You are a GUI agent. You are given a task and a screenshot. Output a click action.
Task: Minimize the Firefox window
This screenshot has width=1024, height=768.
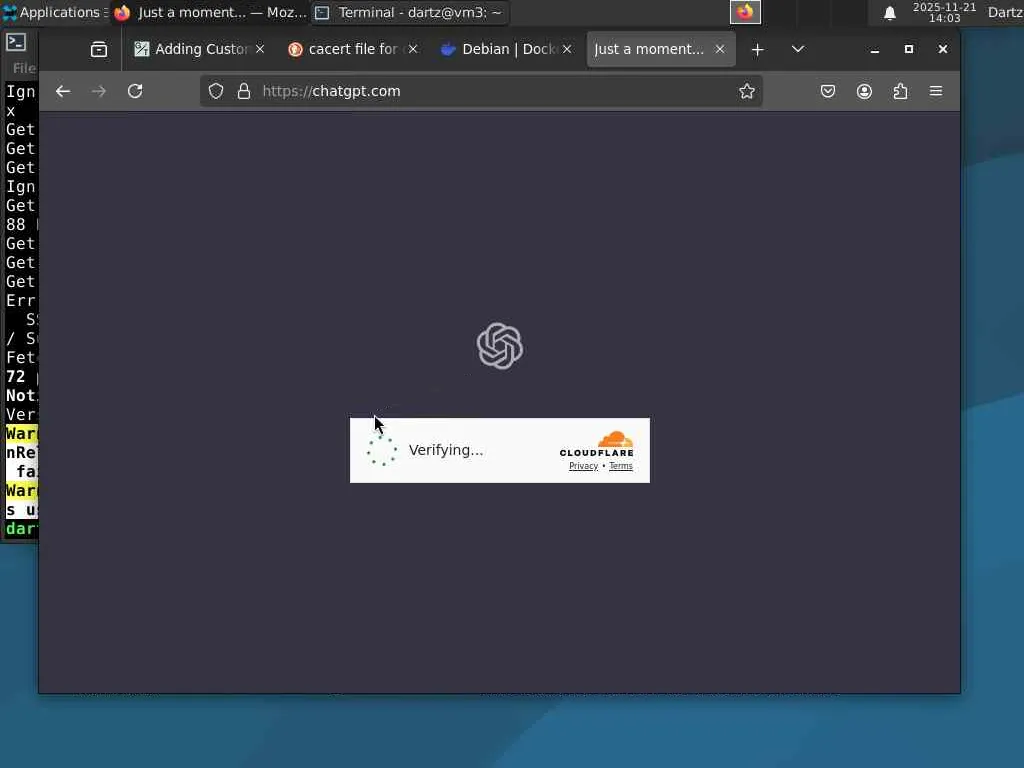tap(874, 50)
